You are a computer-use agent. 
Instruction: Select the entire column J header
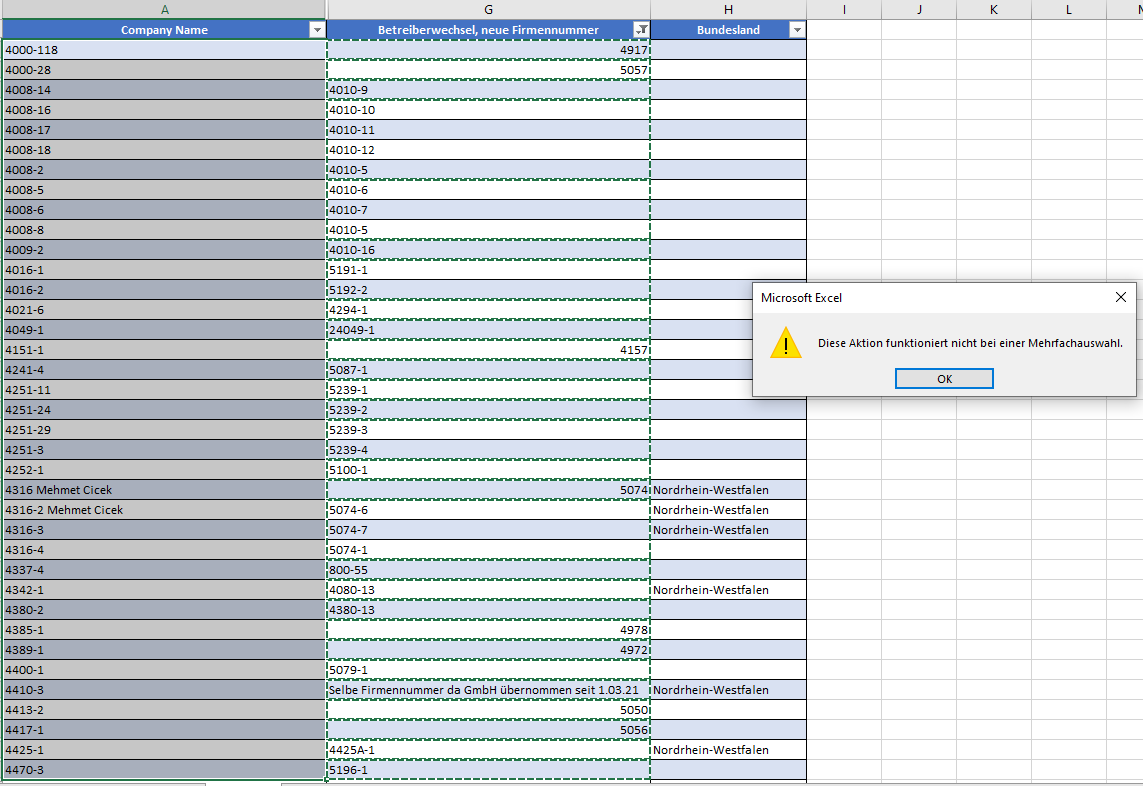point(918,9)
